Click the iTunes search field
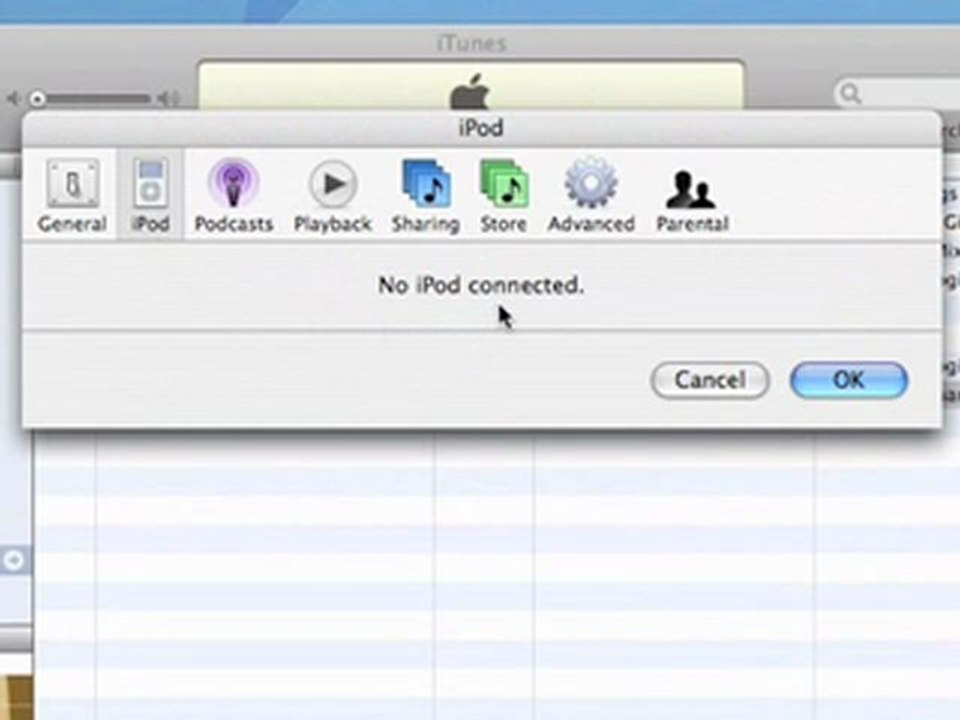 pyautogui.click(x=898, y=94)
